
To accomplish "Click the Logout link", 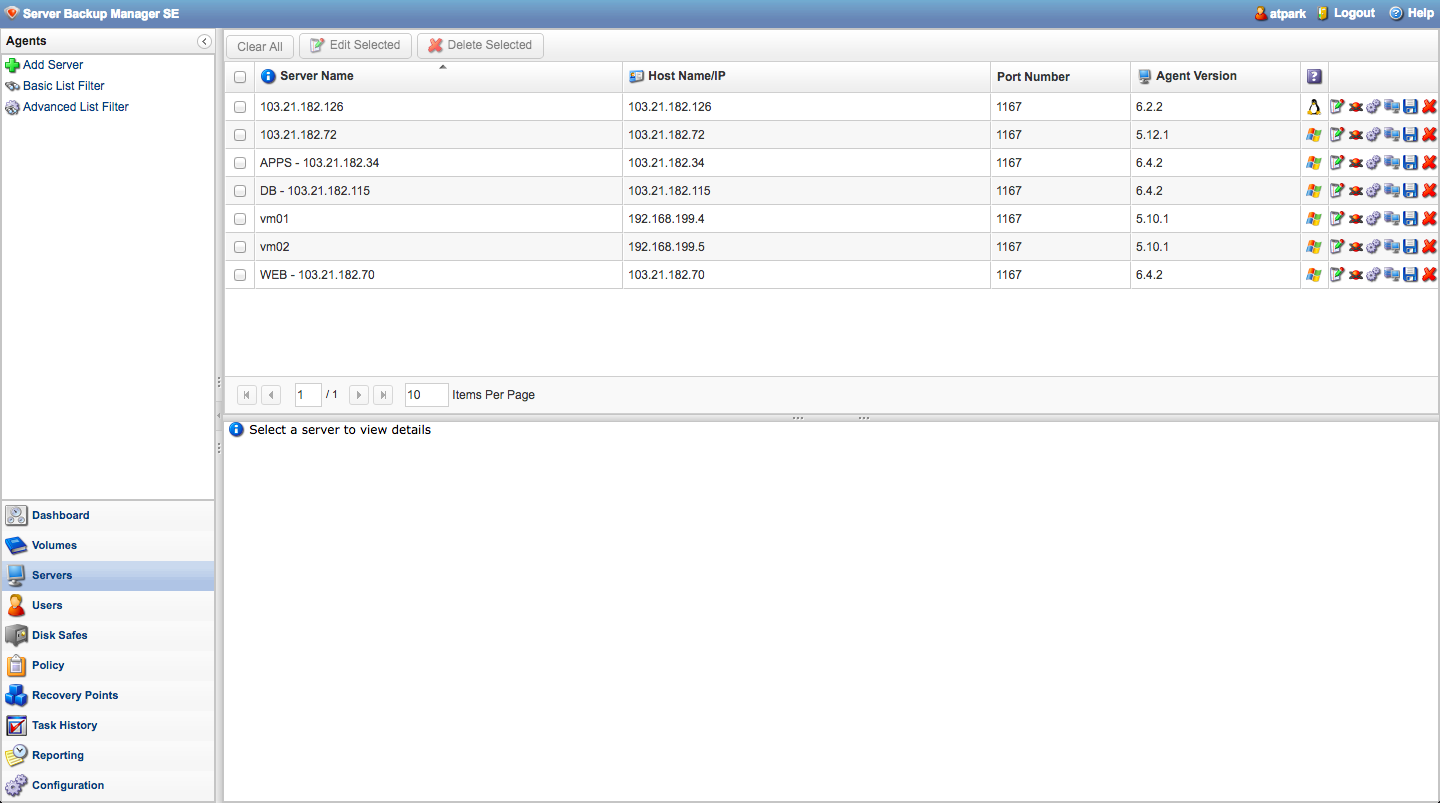I will coord(1354,14).
